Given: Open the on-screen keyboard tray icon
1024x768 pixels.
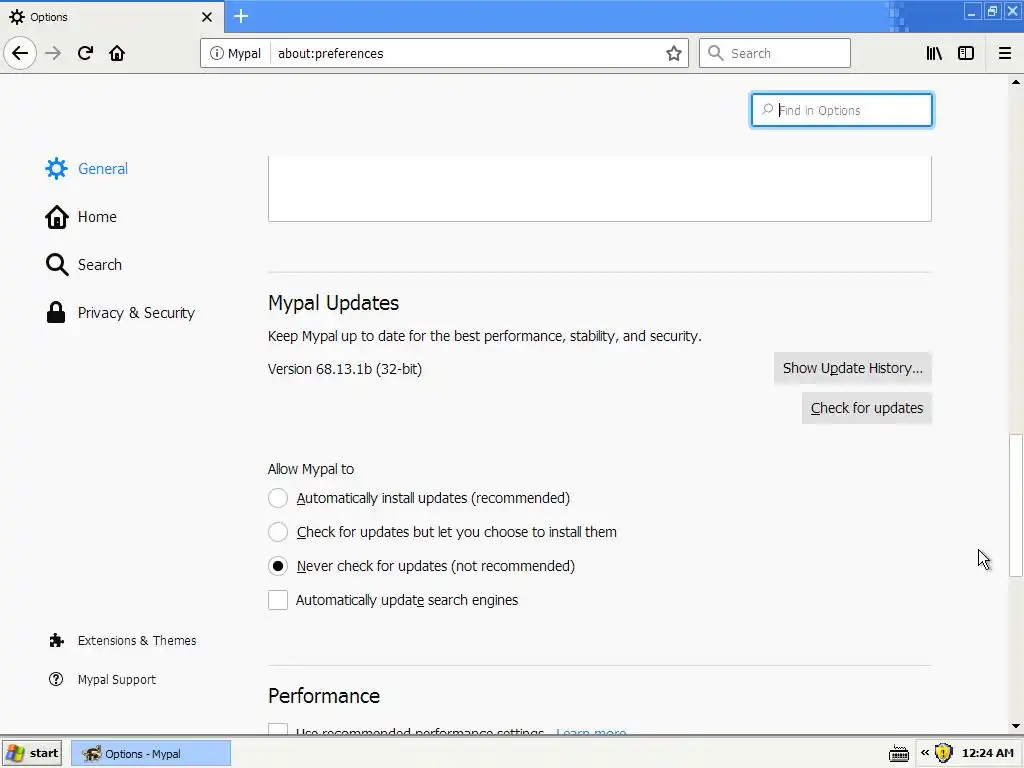Looking at the screenshot, I should (x=899, y=754).
